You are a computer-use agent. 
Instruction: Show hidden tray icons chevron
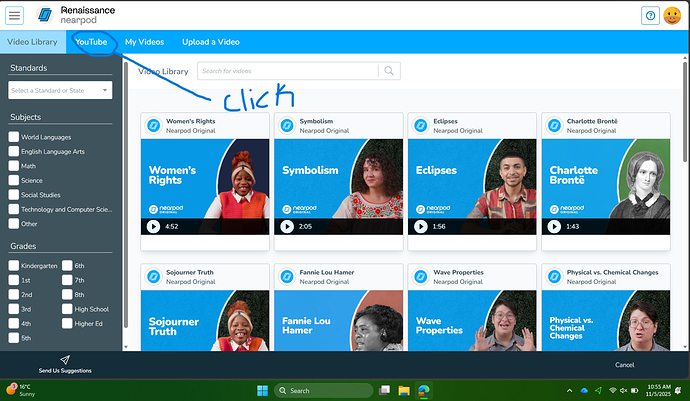pyautogui.click(x=569, y=390)
